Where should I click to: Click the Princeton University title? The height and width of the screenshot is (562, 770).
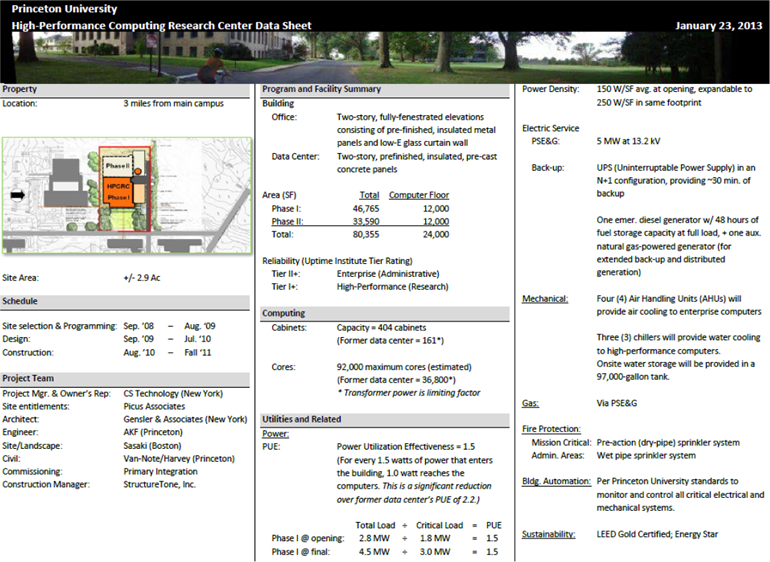[57, 9]
